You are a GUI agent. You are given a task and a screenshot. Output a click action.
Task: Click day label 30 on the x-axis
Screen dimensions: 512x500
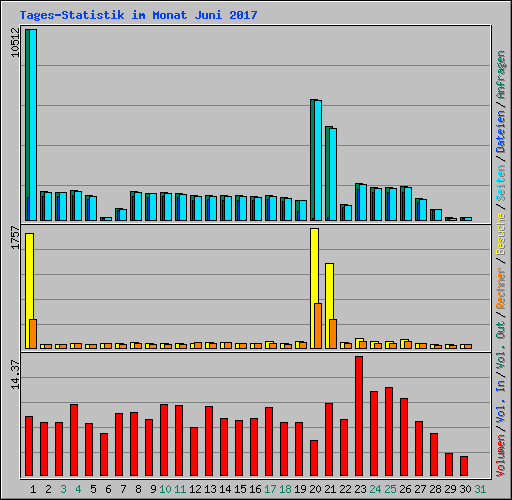465,489
